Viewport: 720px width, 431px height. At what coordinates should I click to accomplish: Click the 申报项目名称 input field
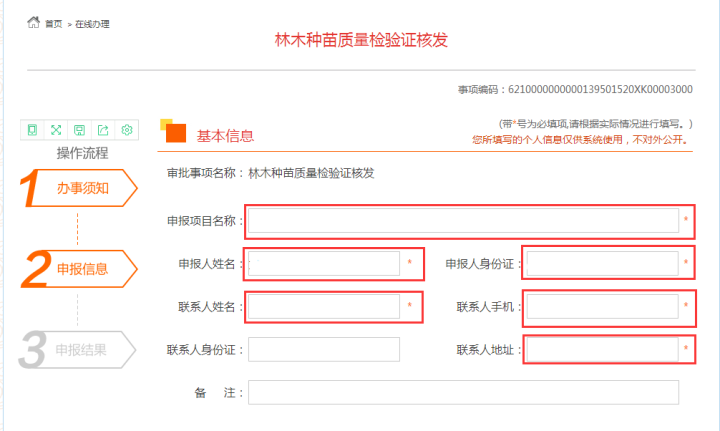(463, 221)
